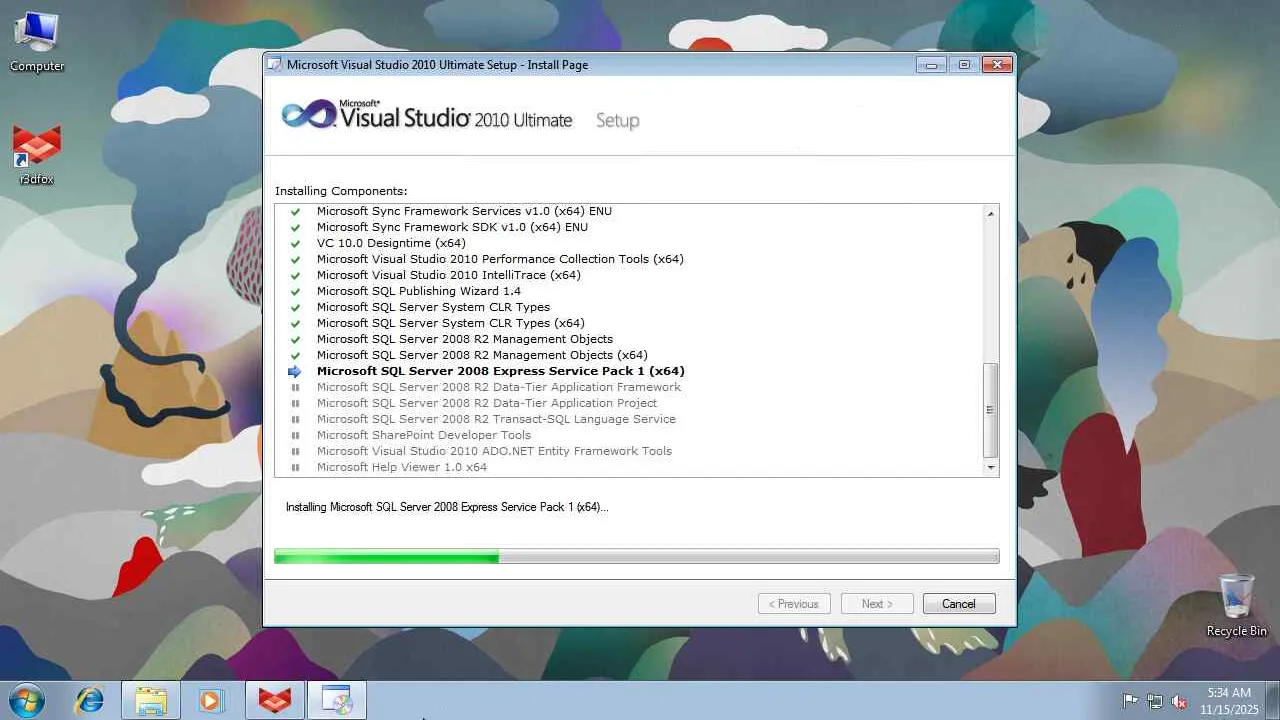Select the "Microsoft Sync Framework Services v1.0 (x64) ENU" row
Screen dimensions: 1280x720
[464, 211]
